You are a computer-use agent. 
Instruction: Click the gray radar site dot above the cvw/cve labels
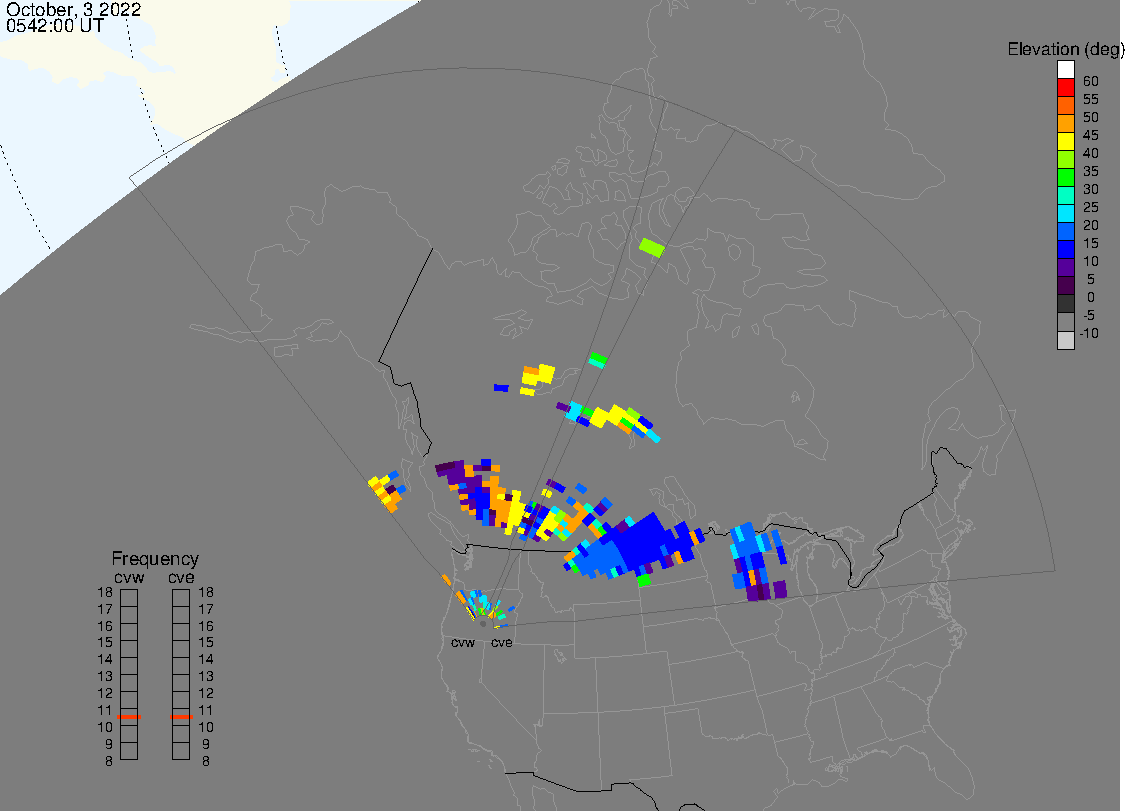483,624
